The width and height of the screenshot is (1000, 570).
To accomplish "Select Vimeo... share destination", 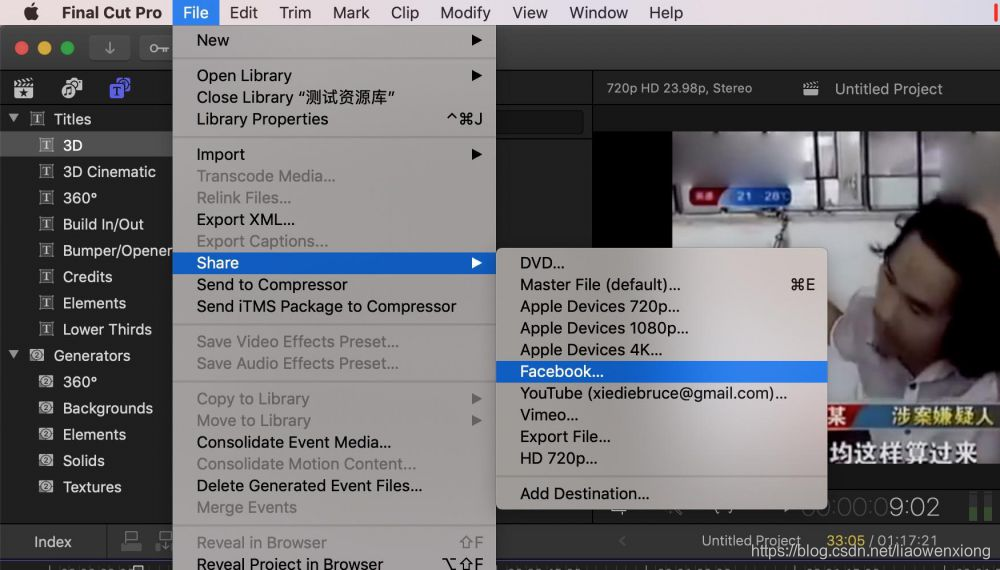I will coord(661,414).
